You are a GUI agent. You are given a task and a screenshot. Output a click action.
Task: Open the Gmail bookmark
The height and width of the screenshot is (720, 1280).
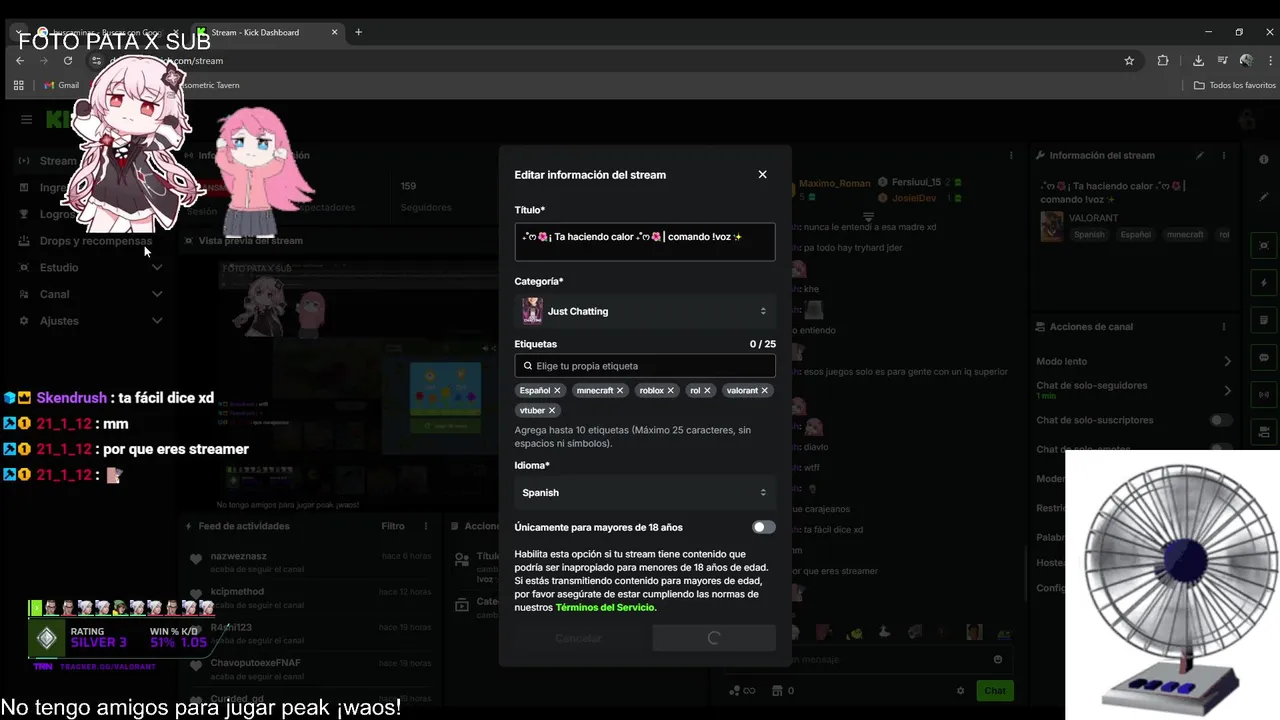(x=61, y=85)
